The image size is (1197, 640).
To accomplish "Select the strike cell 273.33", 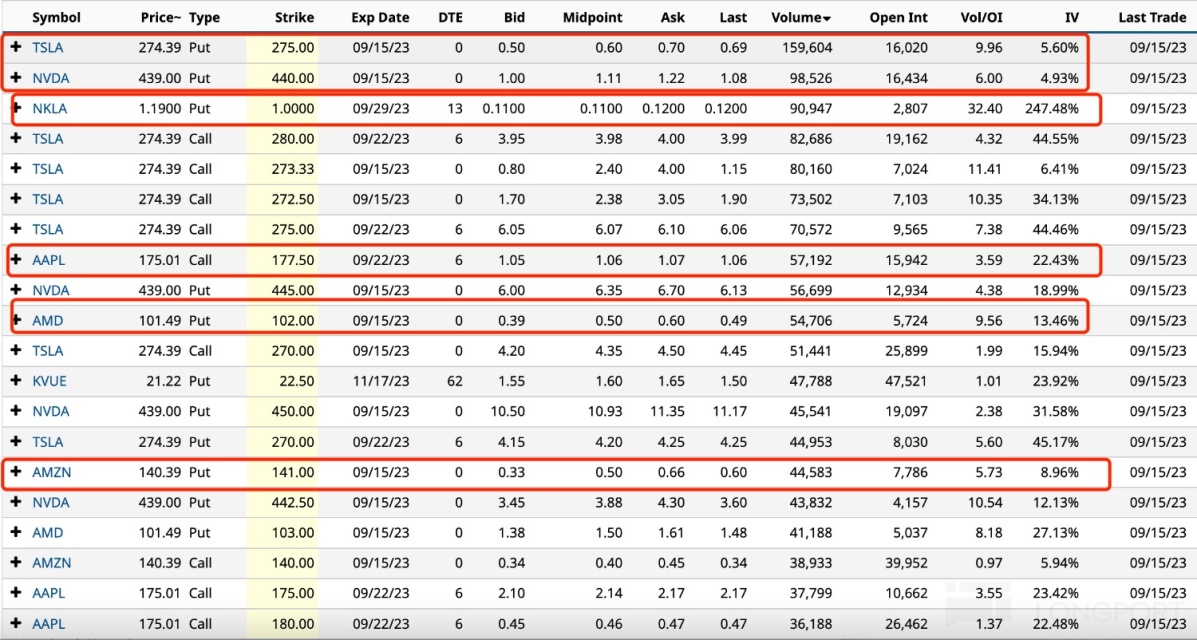I will (293, 169).
